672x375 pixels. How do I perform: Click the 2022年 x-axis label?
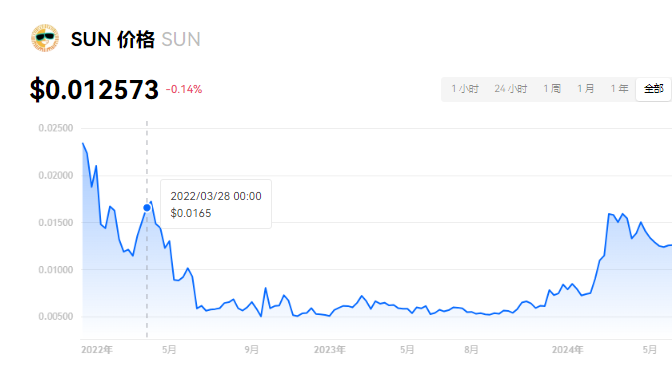tap(97, 350)
